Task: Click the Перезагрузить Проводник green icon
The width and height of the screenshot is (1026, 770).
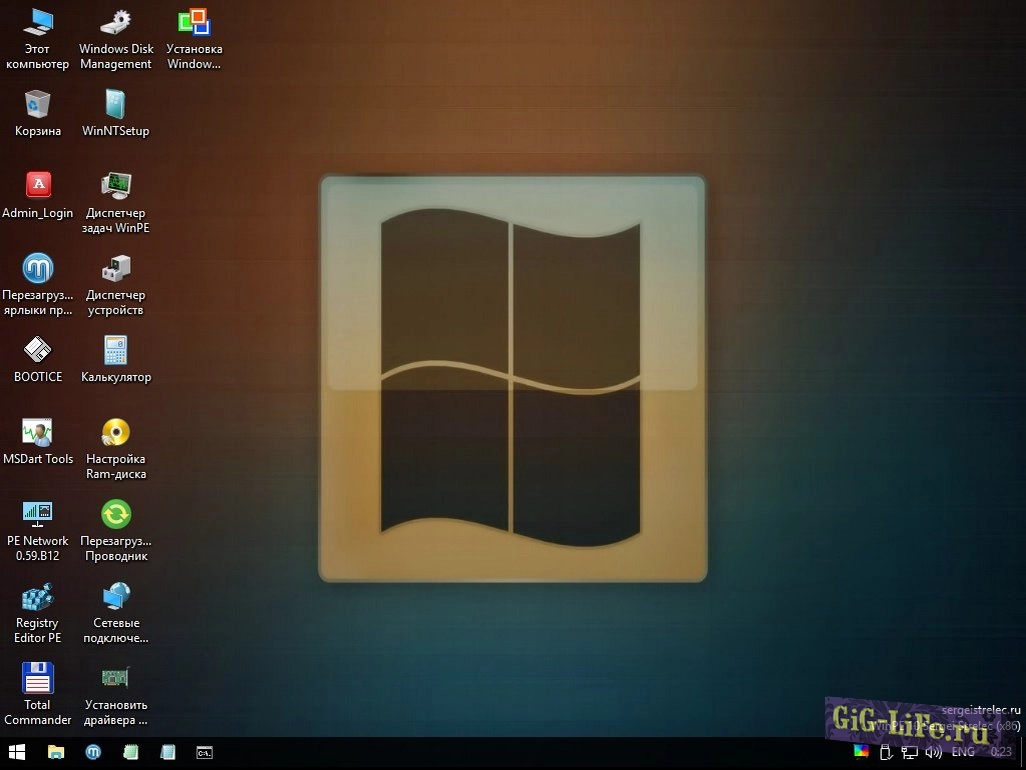Action: (x=116, y=514)
